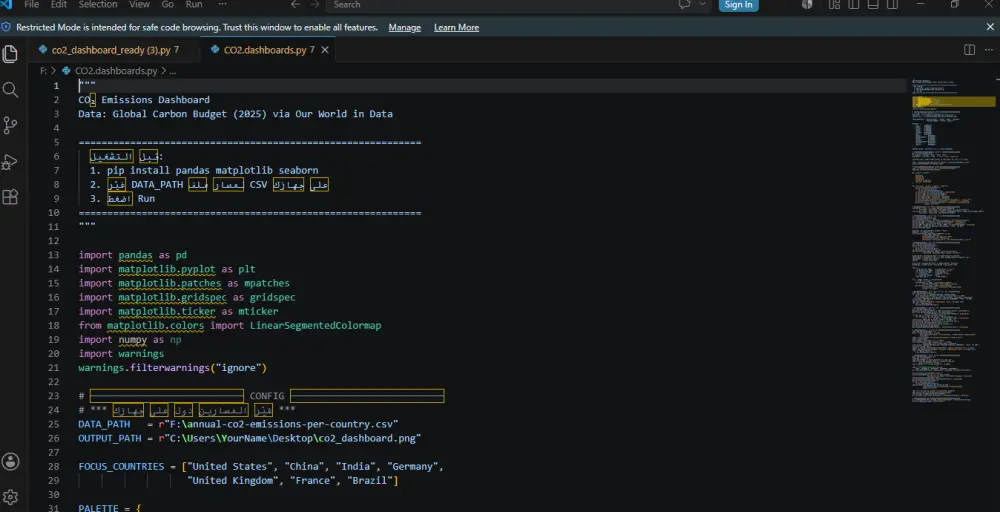Open the Extensions view
This screenshot has height=512, width=1000.
coord(10,197)
